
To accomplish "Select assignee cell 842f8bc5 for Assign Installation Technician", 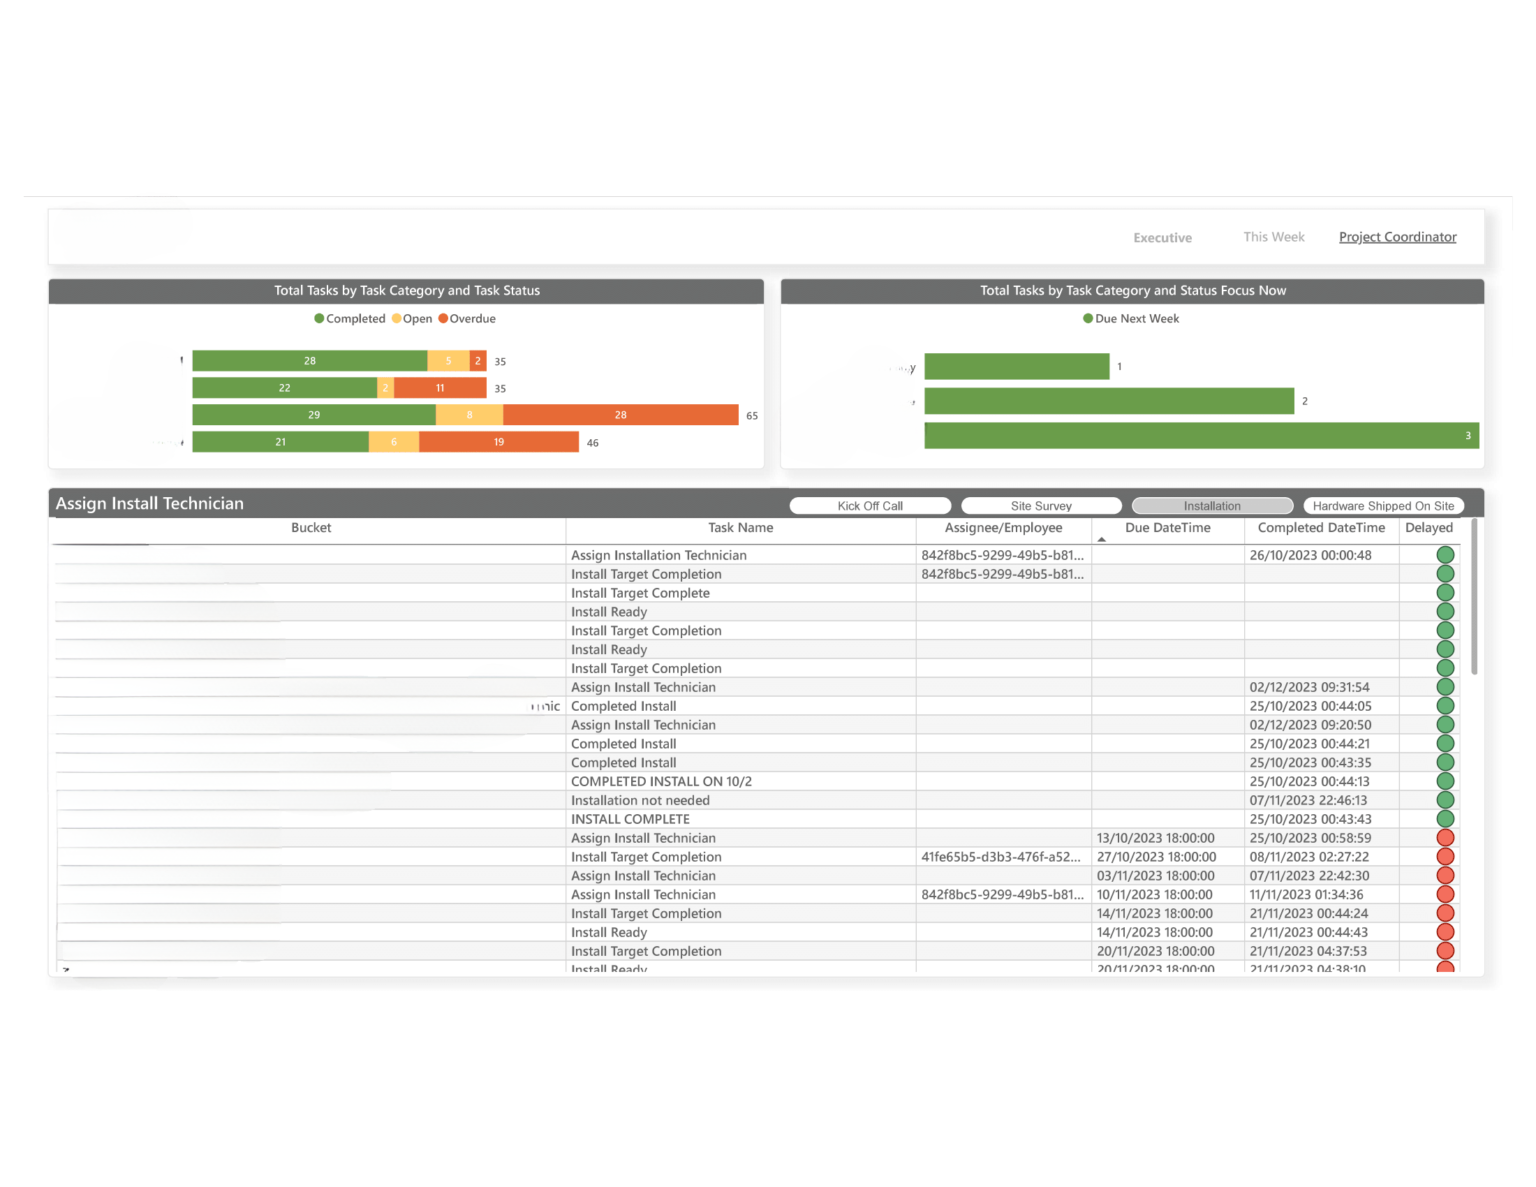I will pos(1003,555).
